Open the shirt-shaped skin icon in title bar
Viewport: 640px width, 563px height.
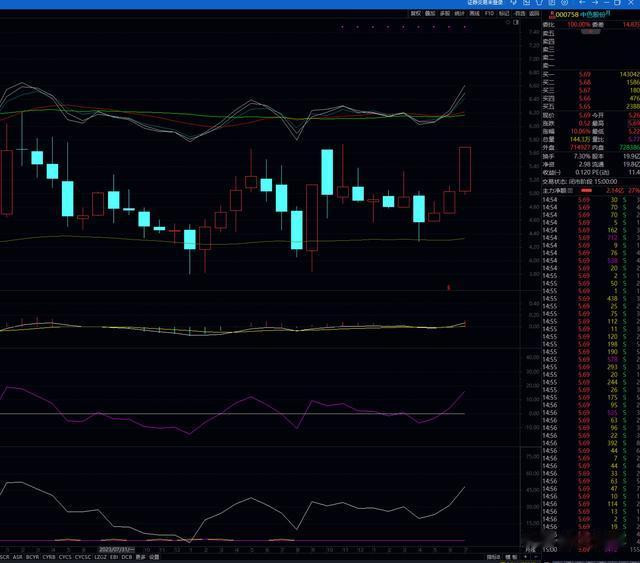tap(539, 2)
